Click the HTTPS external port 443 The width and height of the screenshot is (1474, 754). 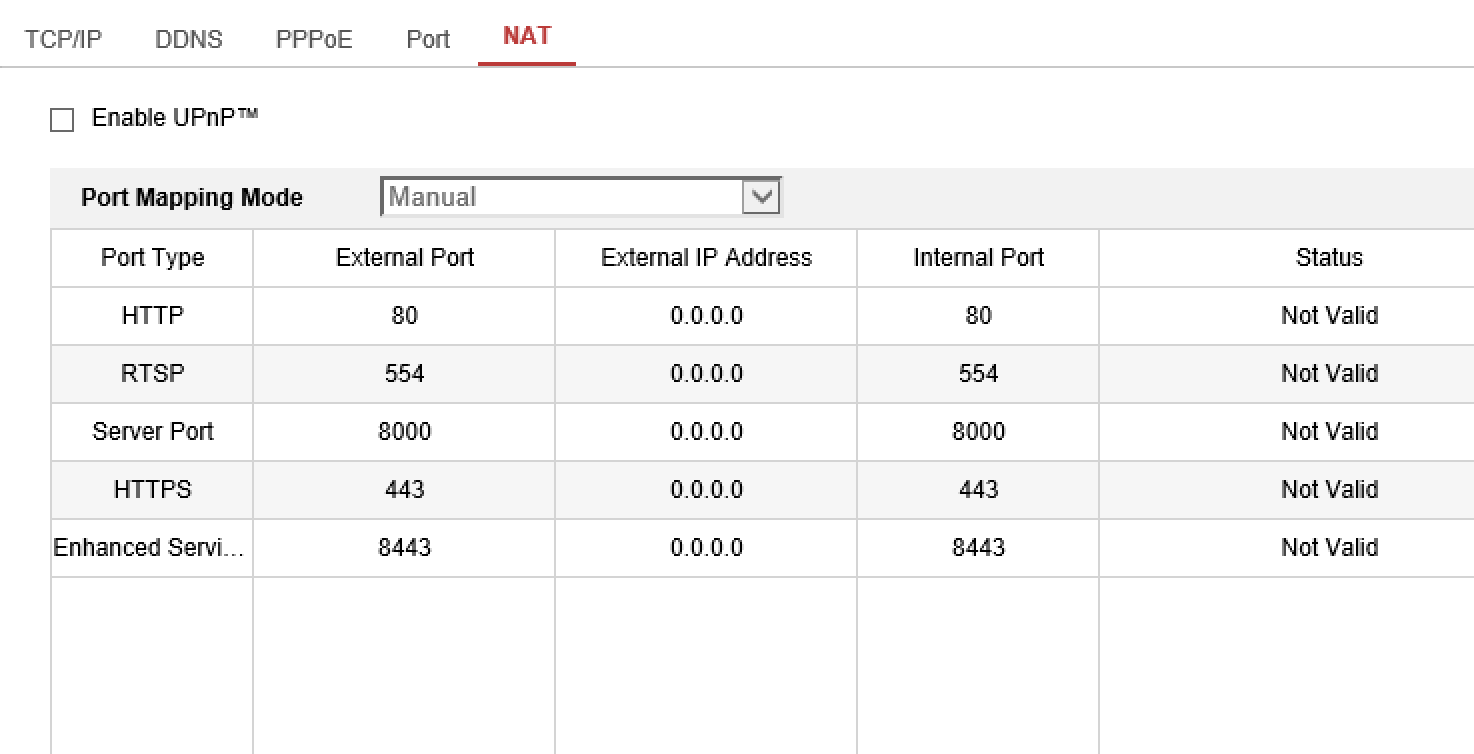pos(404,490)
